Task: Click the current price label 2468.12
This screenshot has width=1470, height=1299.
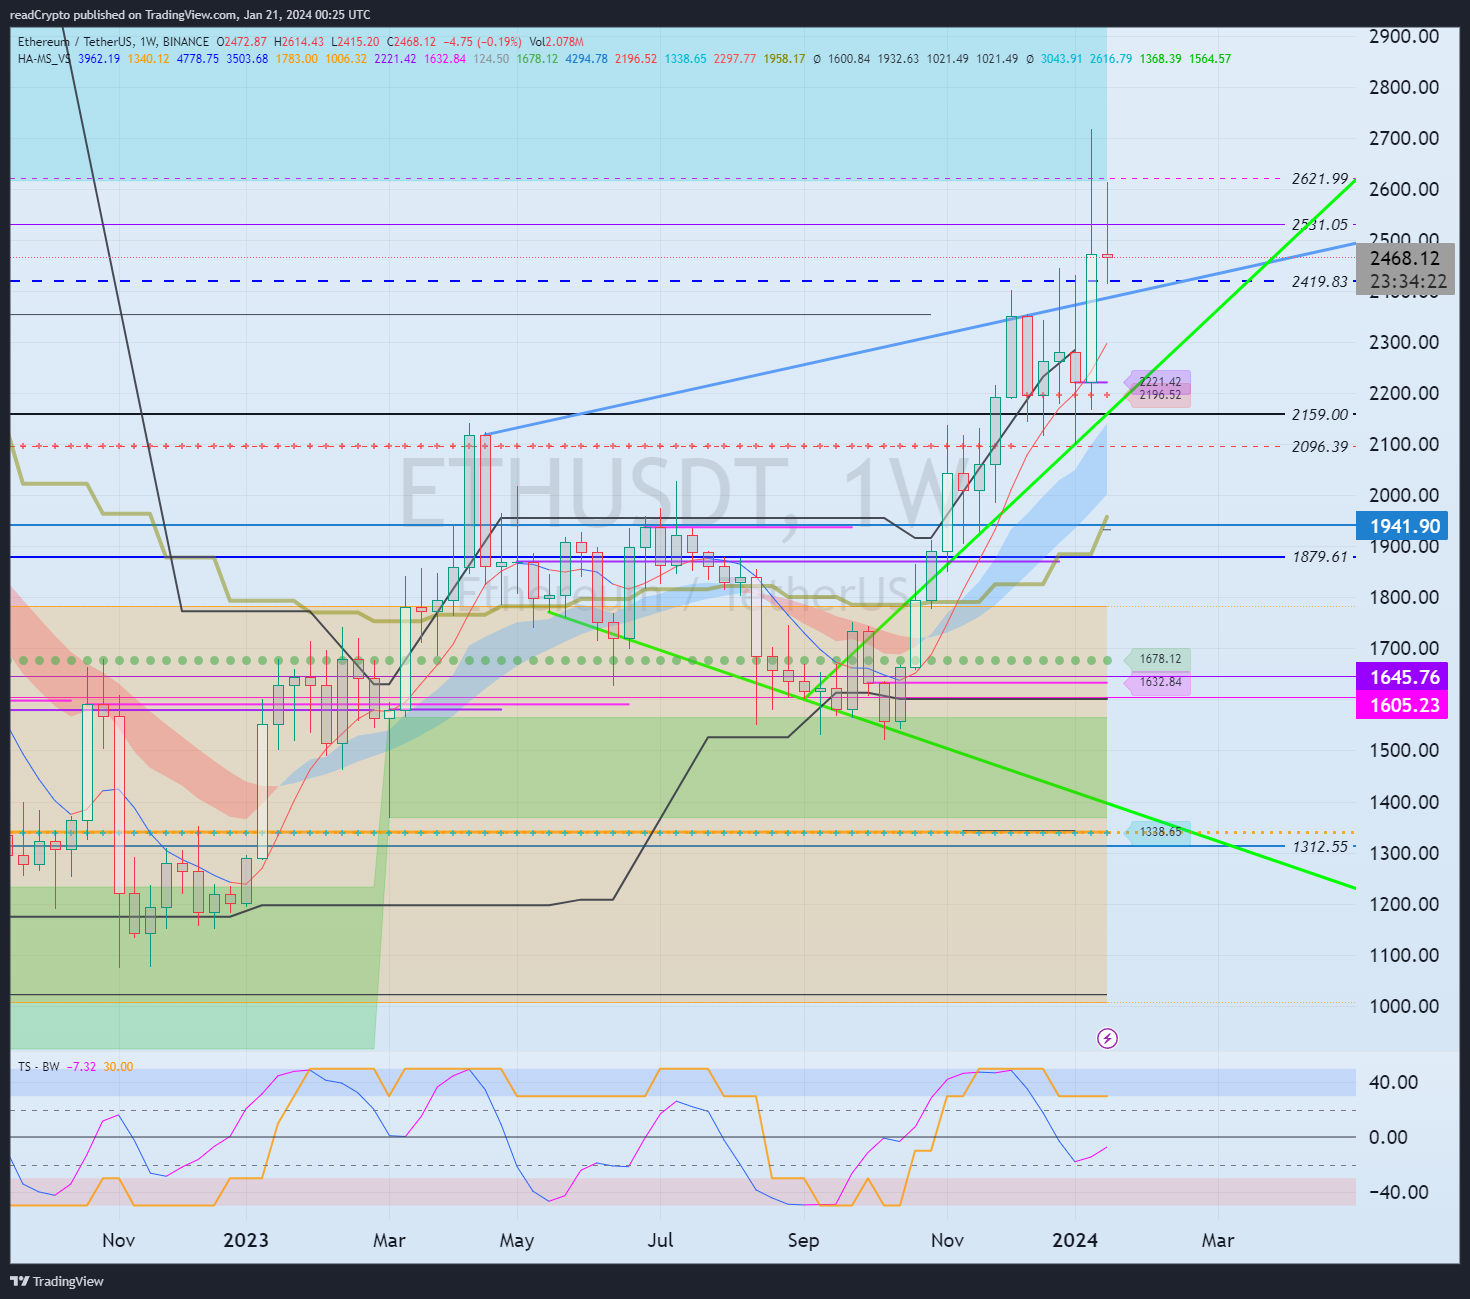Action: [1405, 258]
